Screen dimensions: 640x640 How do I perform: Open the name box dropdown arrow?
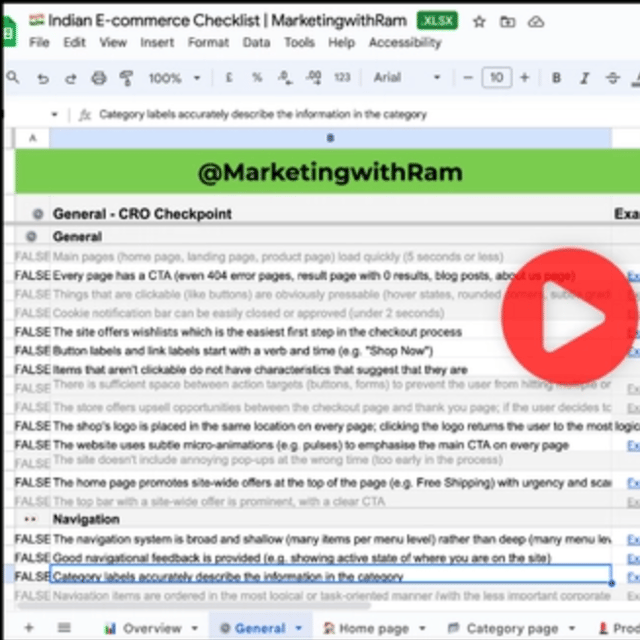point(54,114)
